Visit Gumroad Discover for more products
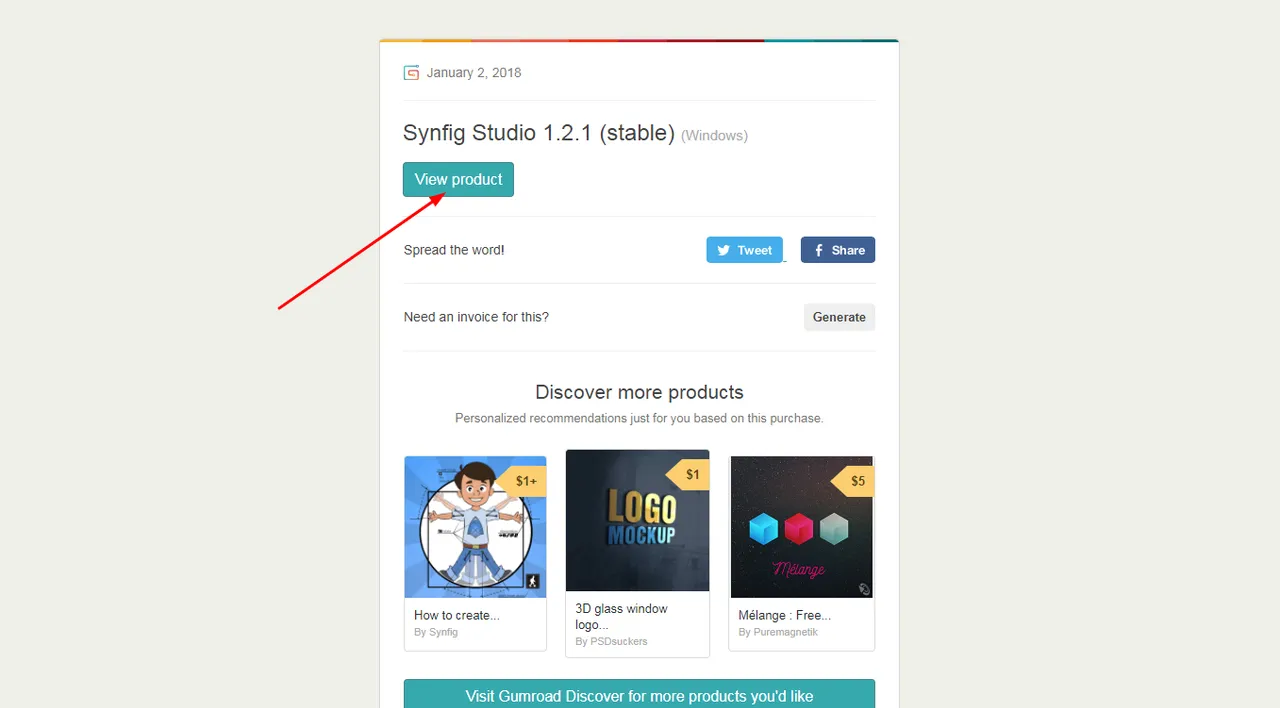The image size is (1280, 708). point(639,695)
